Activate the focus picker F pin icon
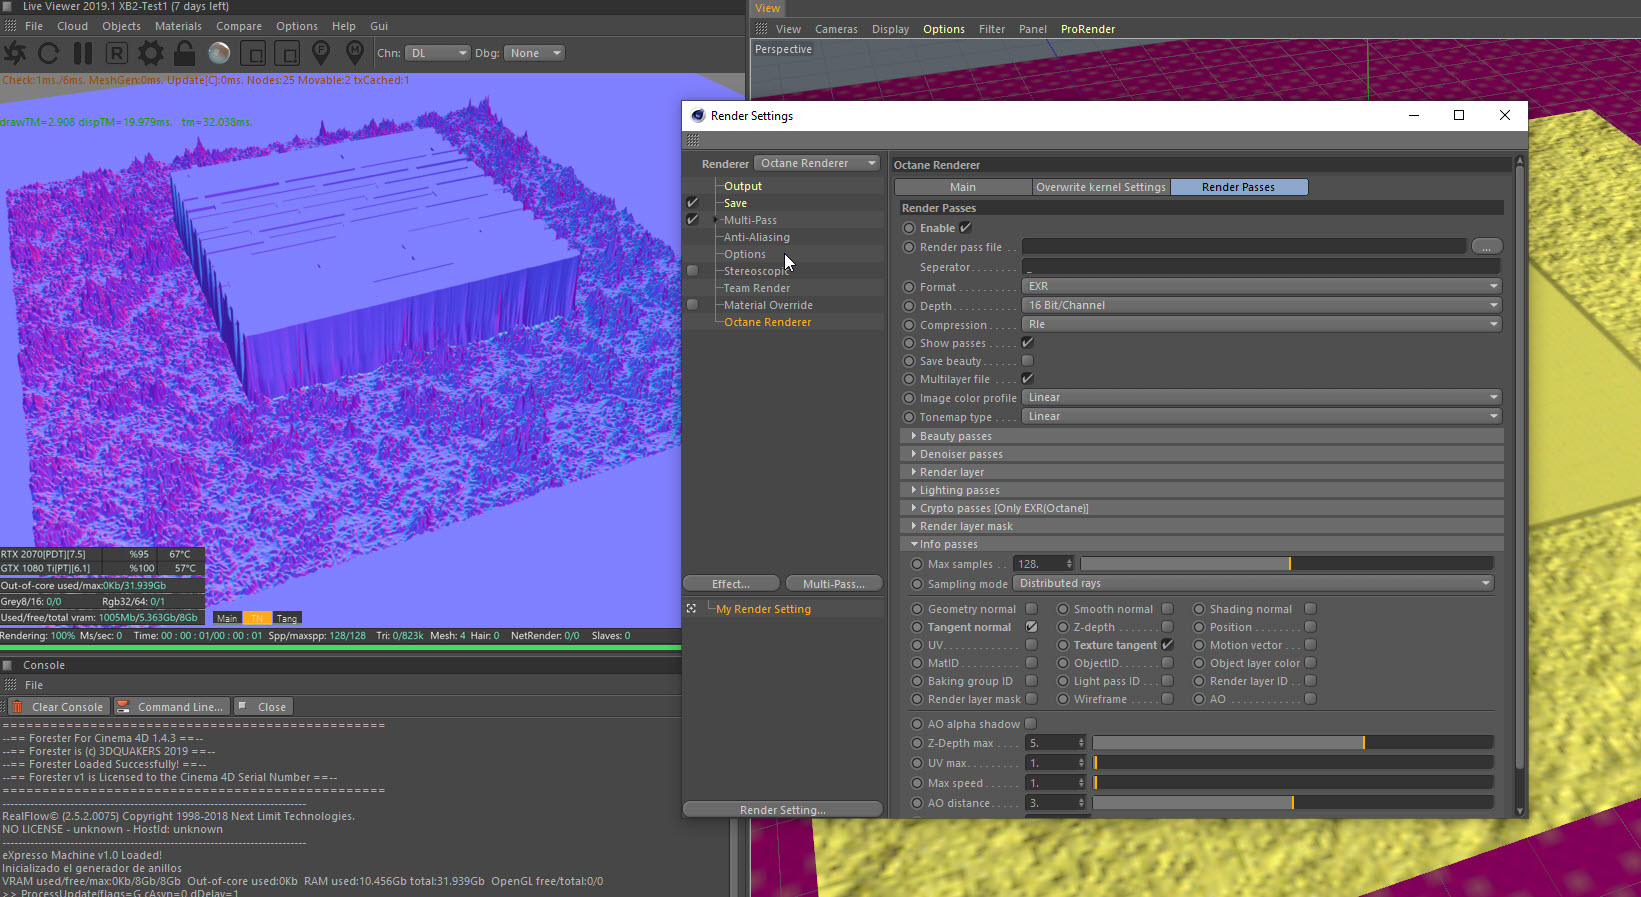The height and width of the screenshot is (897, 1641). [321, 52]
